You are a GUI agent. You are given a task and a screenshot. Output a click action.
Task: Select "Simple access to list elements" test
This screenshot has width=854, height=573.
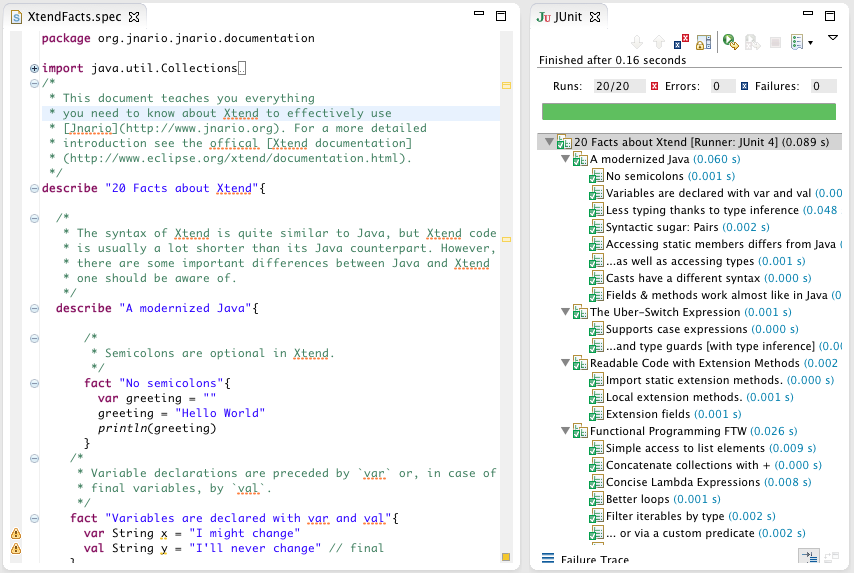click(x=703, y=448)
